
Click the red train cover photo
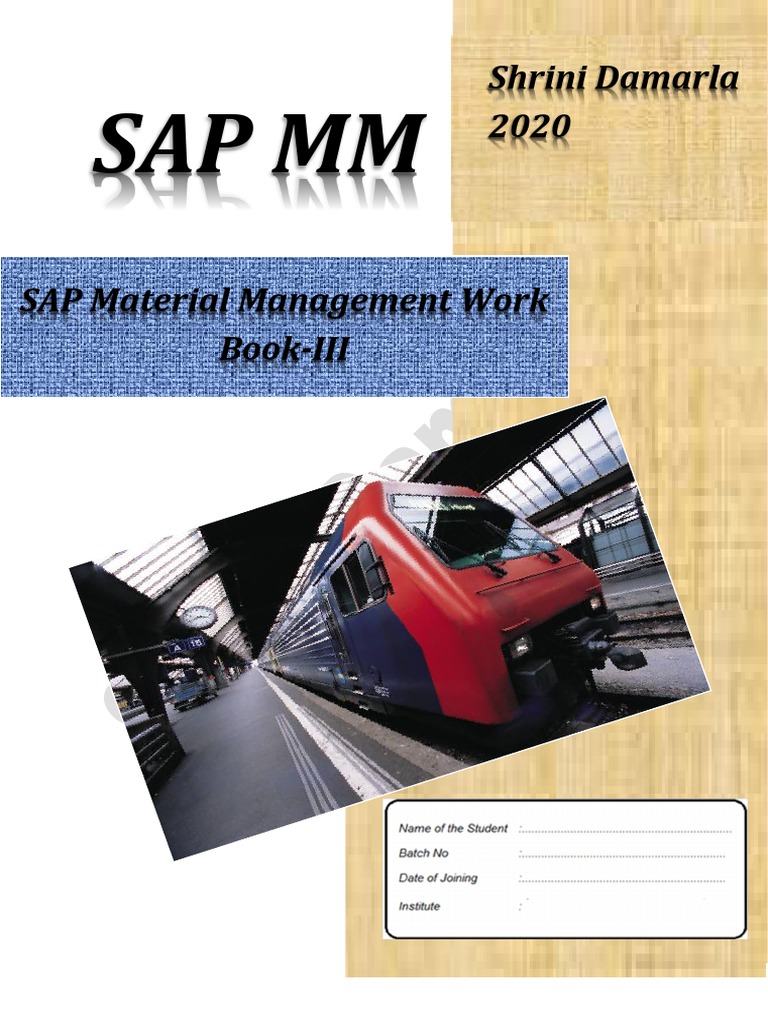(389, 627)
